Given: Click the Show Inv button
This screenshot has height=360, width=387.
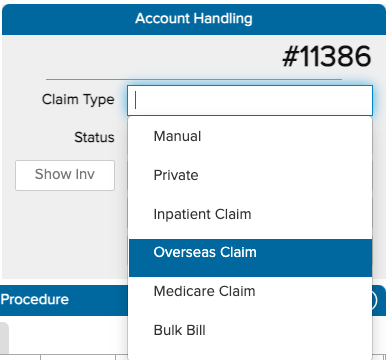Looking at the screenshot, I should pyautogui.click(x=65, y=175).
